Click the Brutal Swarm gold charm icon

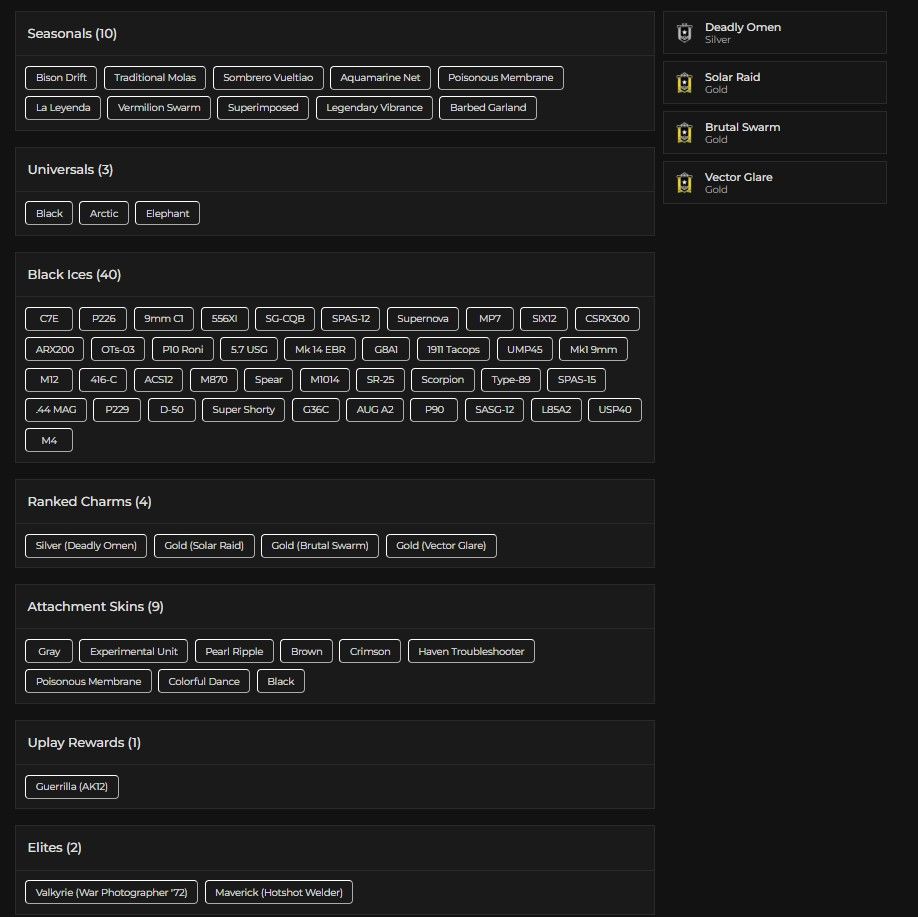pos(684,133)
